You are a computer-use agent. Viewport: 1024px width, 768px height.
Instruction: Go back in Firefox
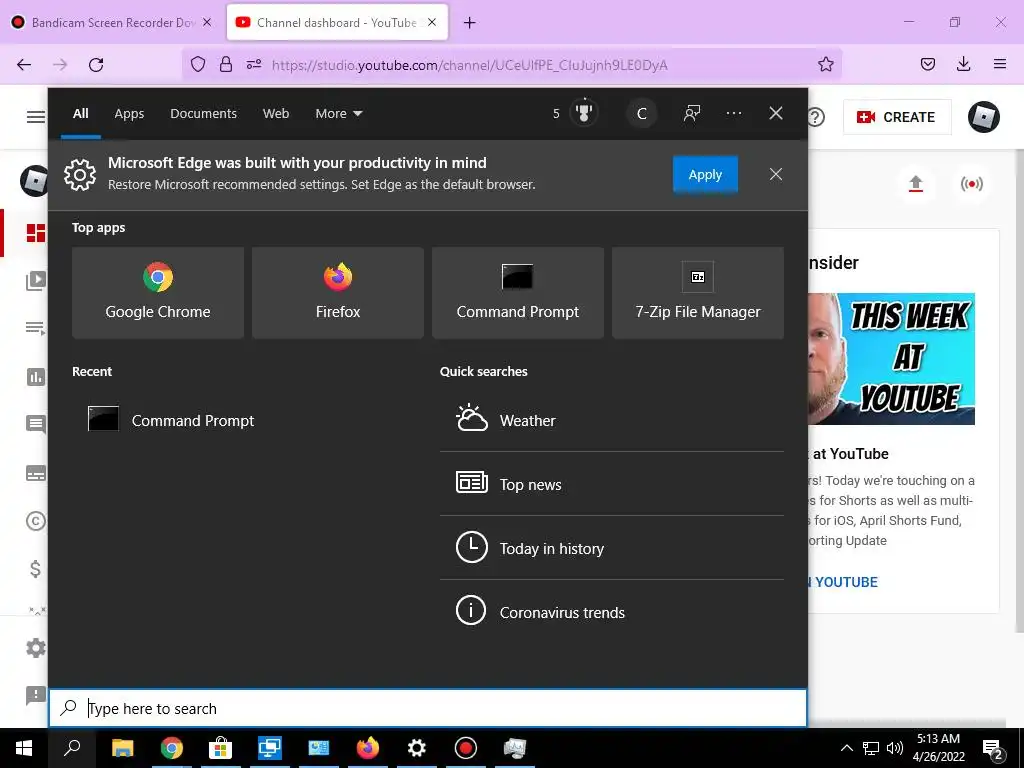click(x=24, y=65)
